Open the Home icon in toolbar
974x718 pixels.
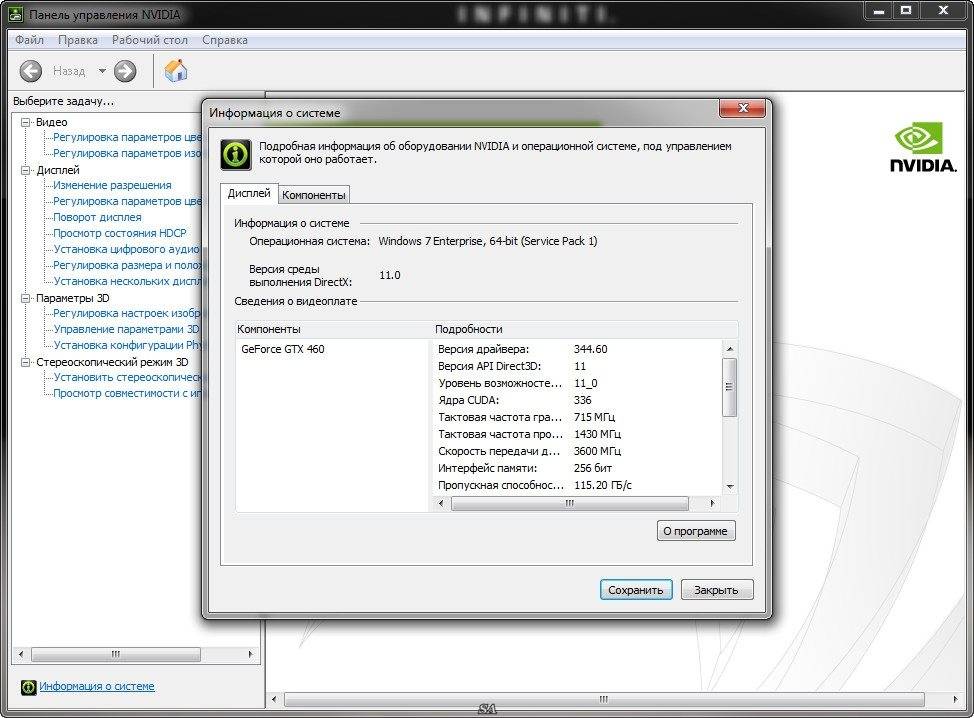(x=176, y=70)
